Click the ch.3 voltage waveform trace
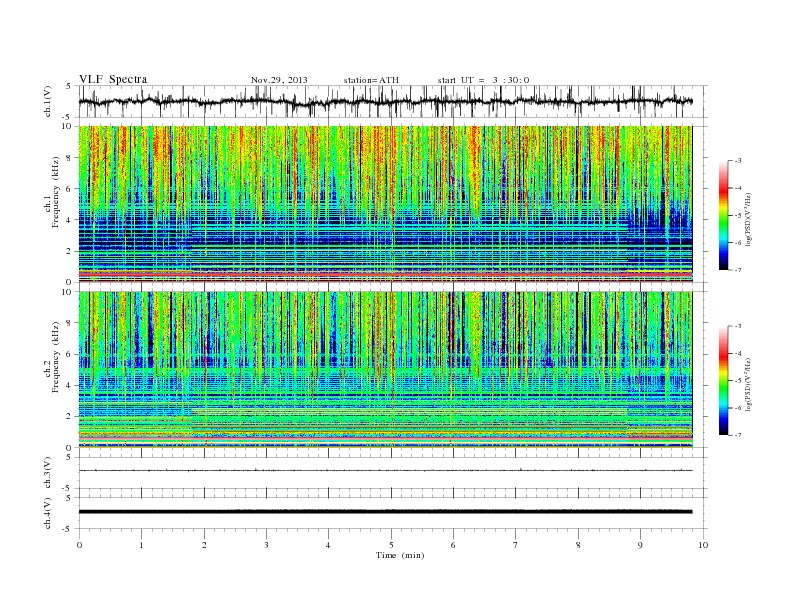 tap(385, 471)
